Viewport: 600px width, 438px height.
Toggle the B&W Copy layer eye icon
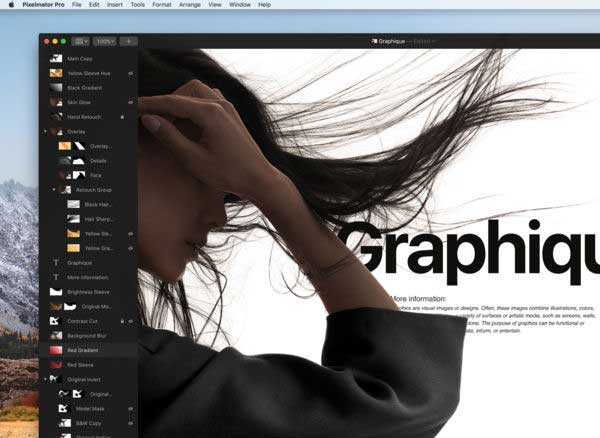pyautogui.click(x=131, y=423)
